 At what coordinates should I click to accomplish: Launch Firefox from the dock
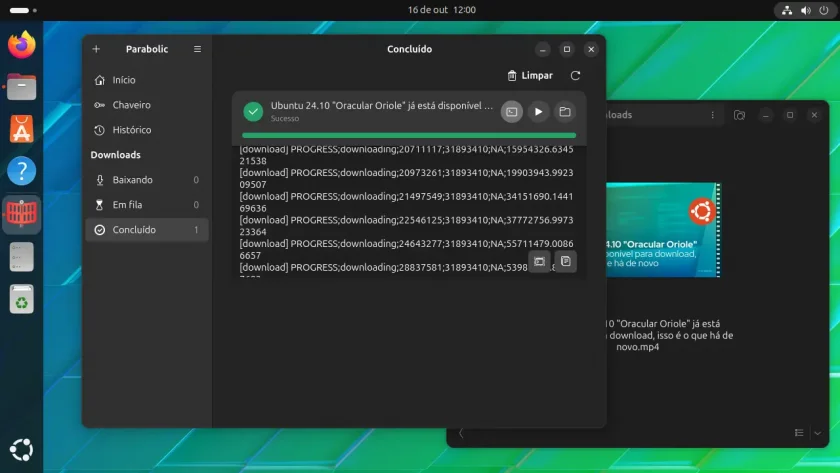pos(21,45)
